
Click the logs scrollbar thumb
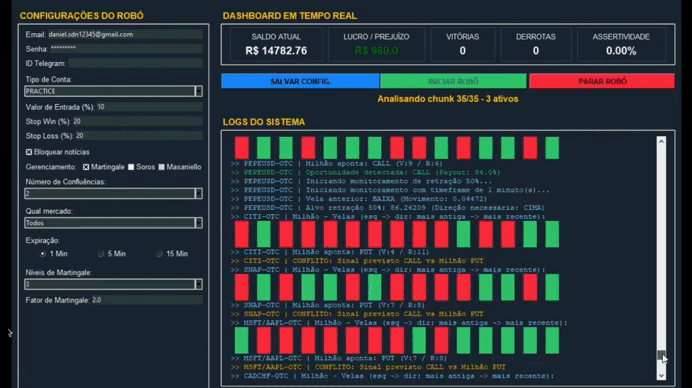coord(661,354)
